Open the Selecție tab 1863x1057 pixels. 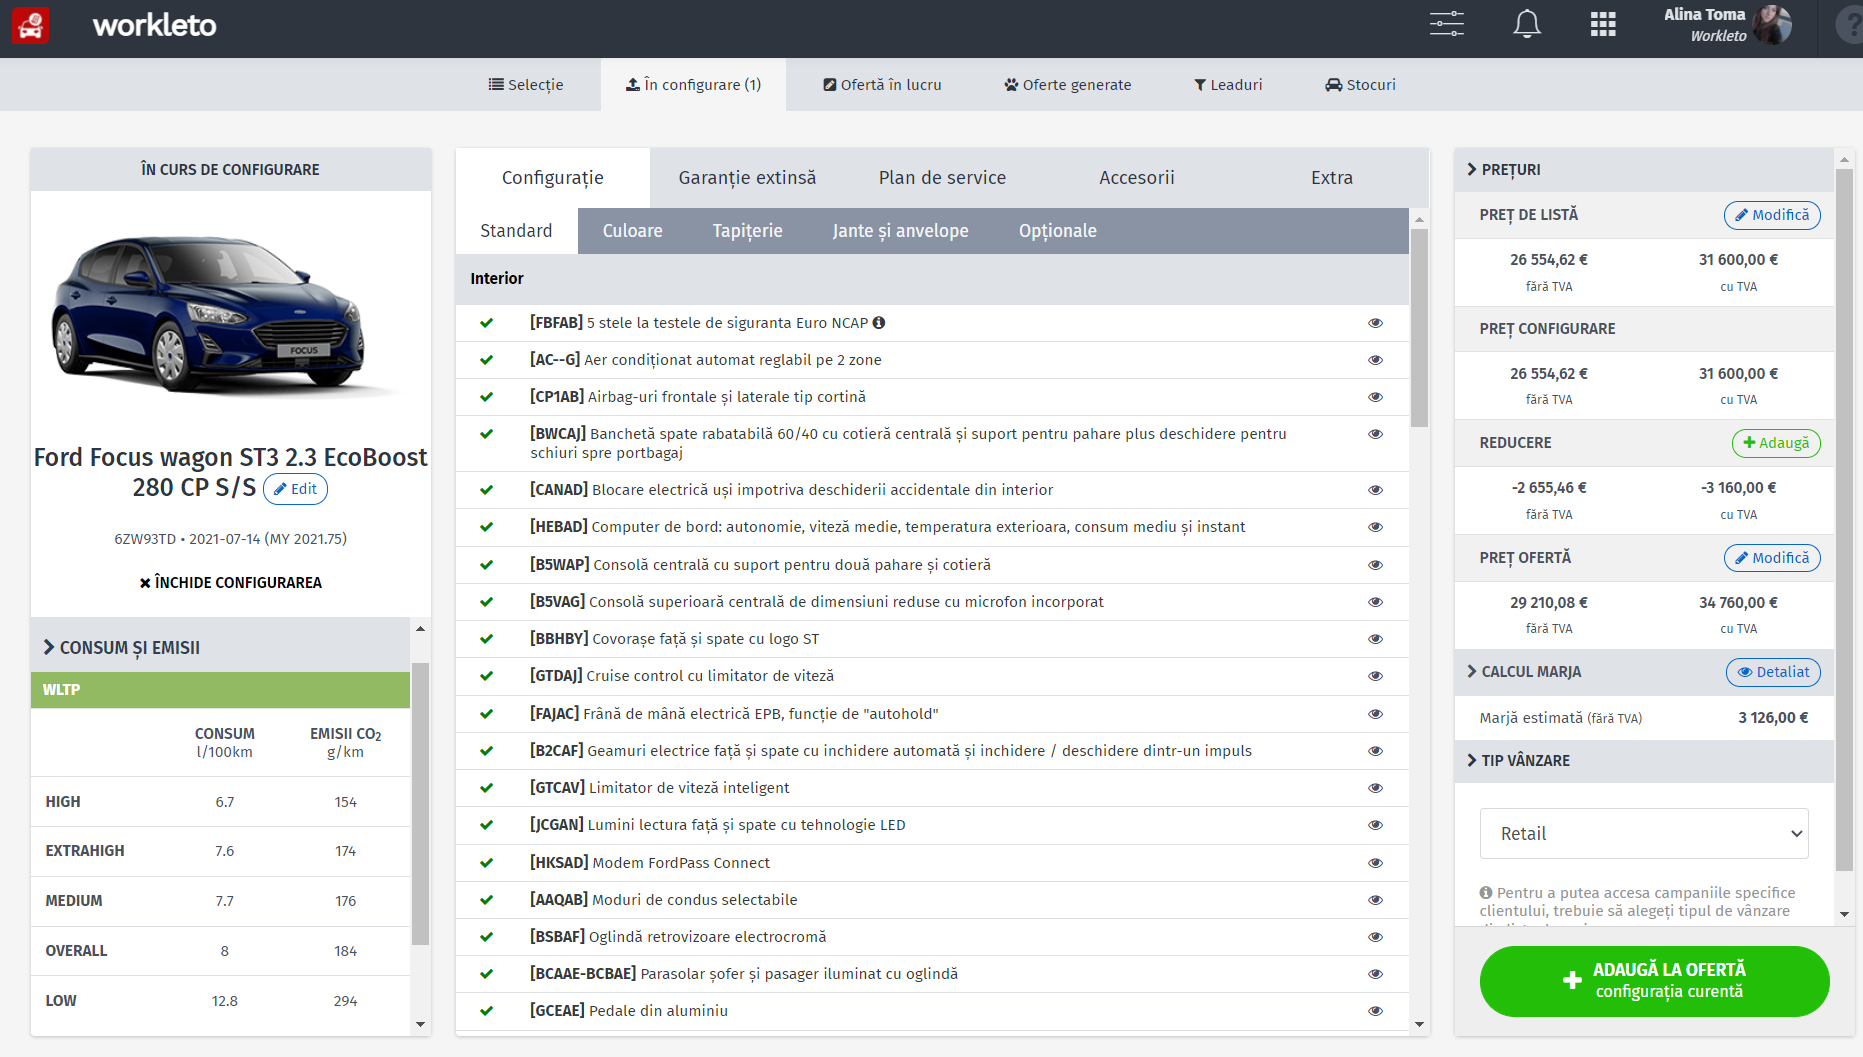[x=526, y=85]
